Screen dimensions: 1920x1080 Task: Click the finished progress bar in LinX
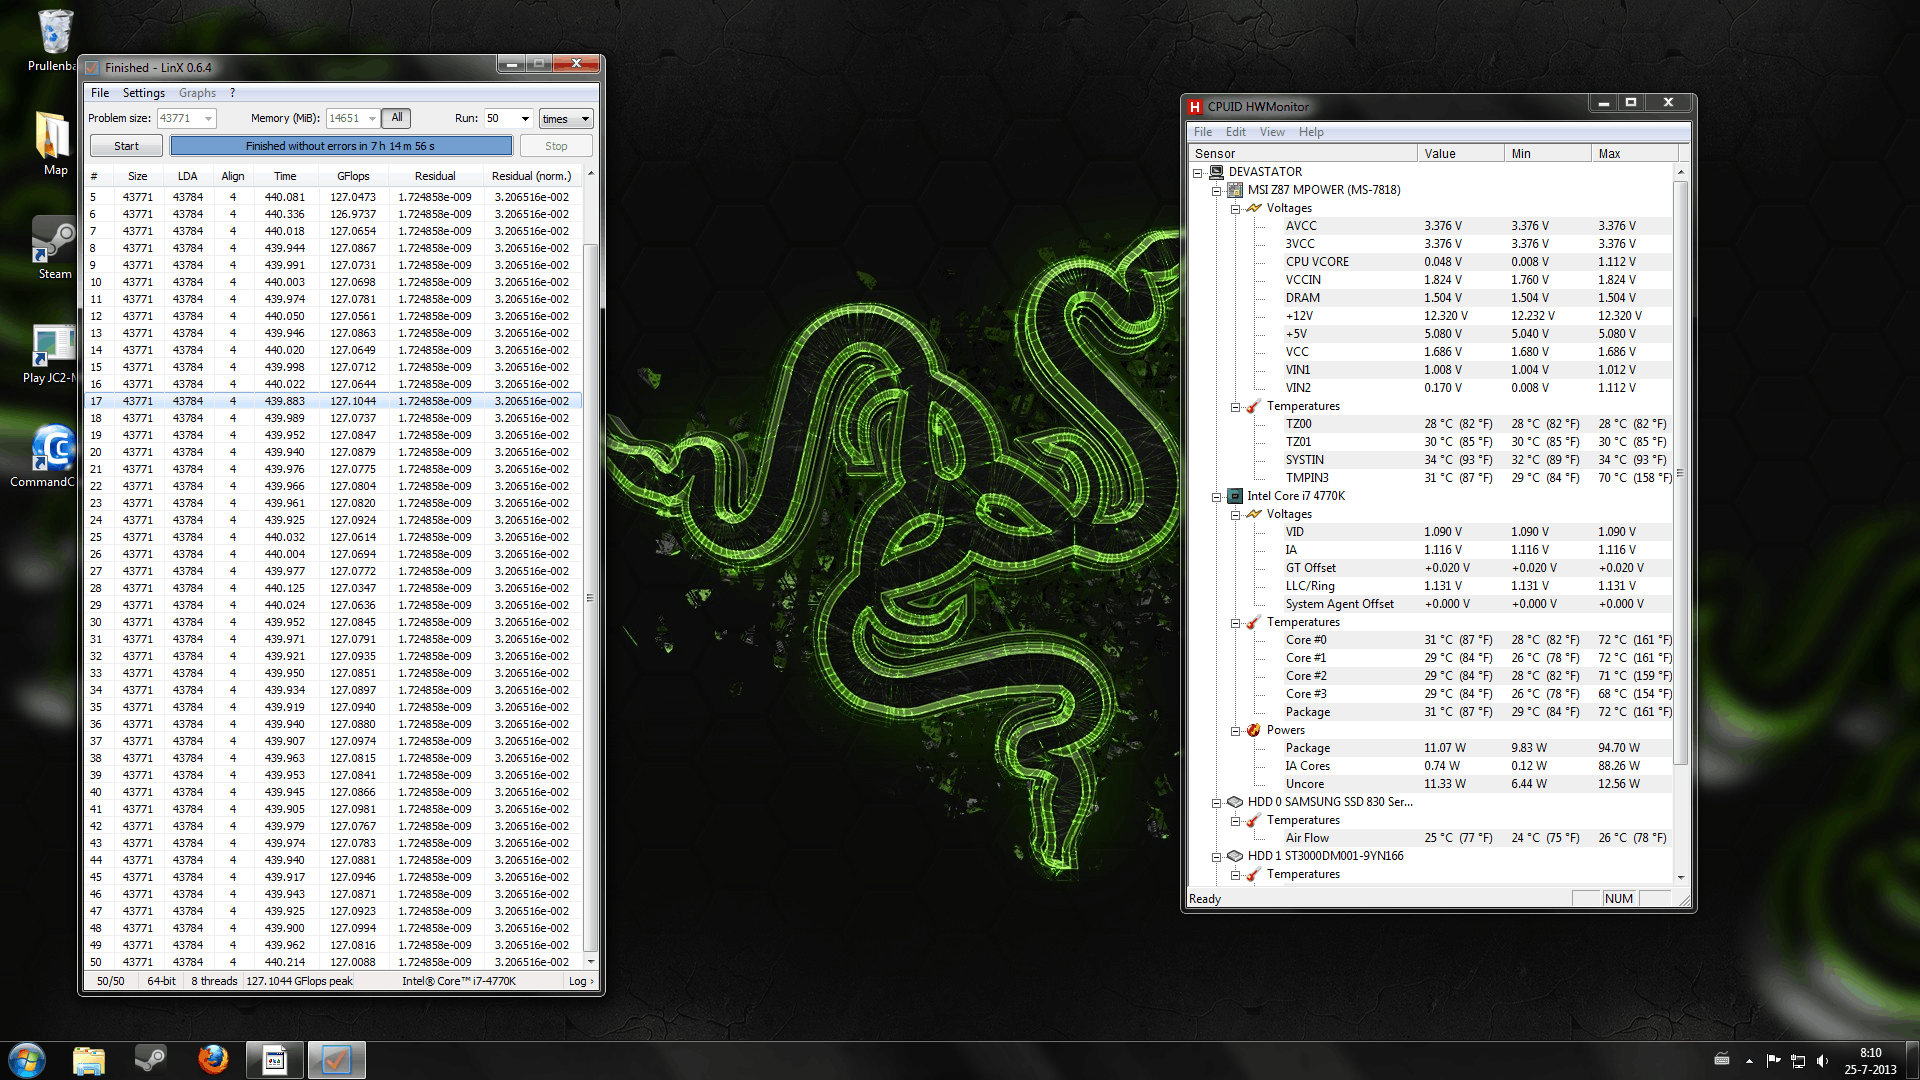click(341, 146)
